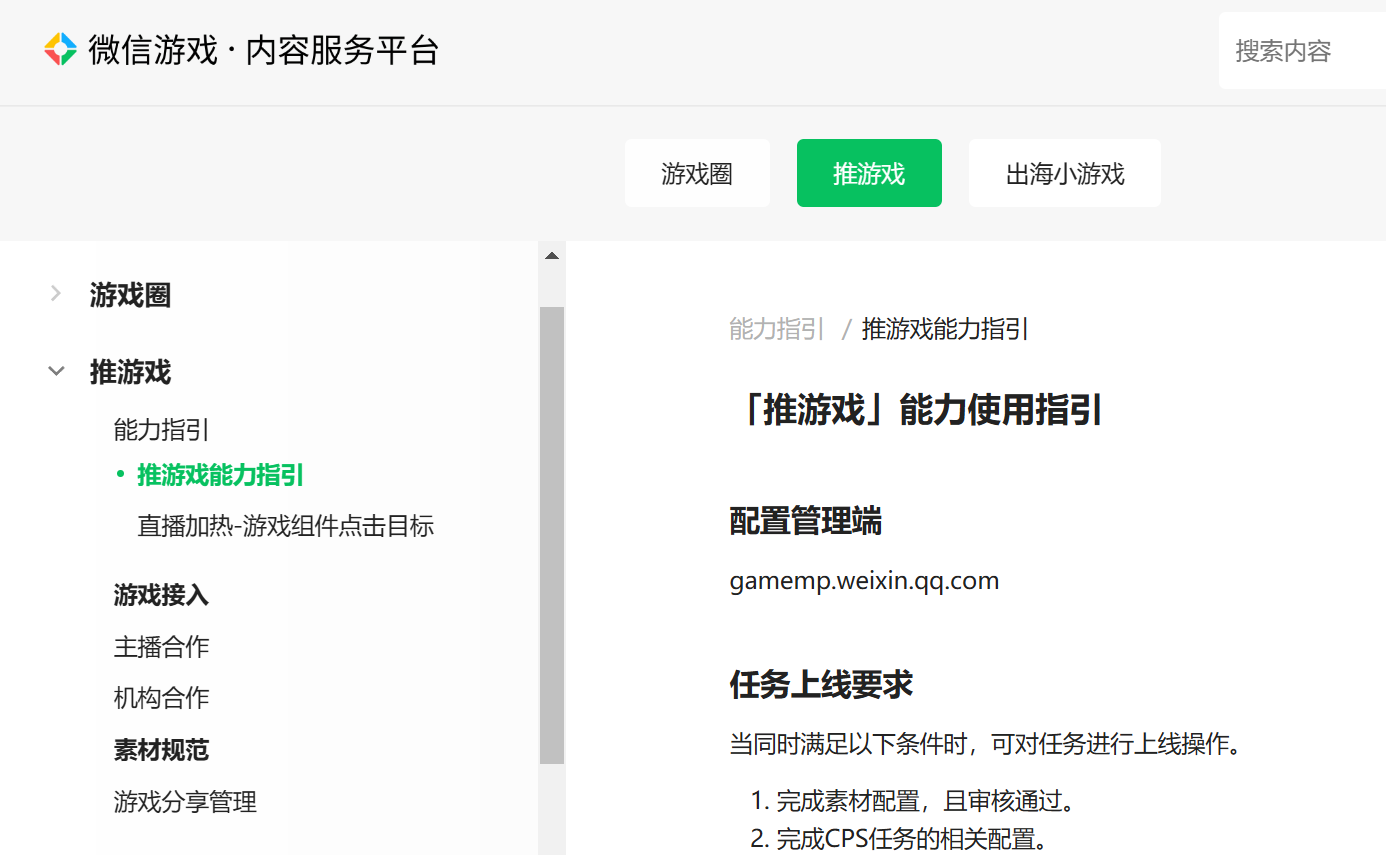The width and height of the screenshot is (1386, 855).
Task: Expand the 游戏圈 sidebar section chevron
Action: coord(56,294)
